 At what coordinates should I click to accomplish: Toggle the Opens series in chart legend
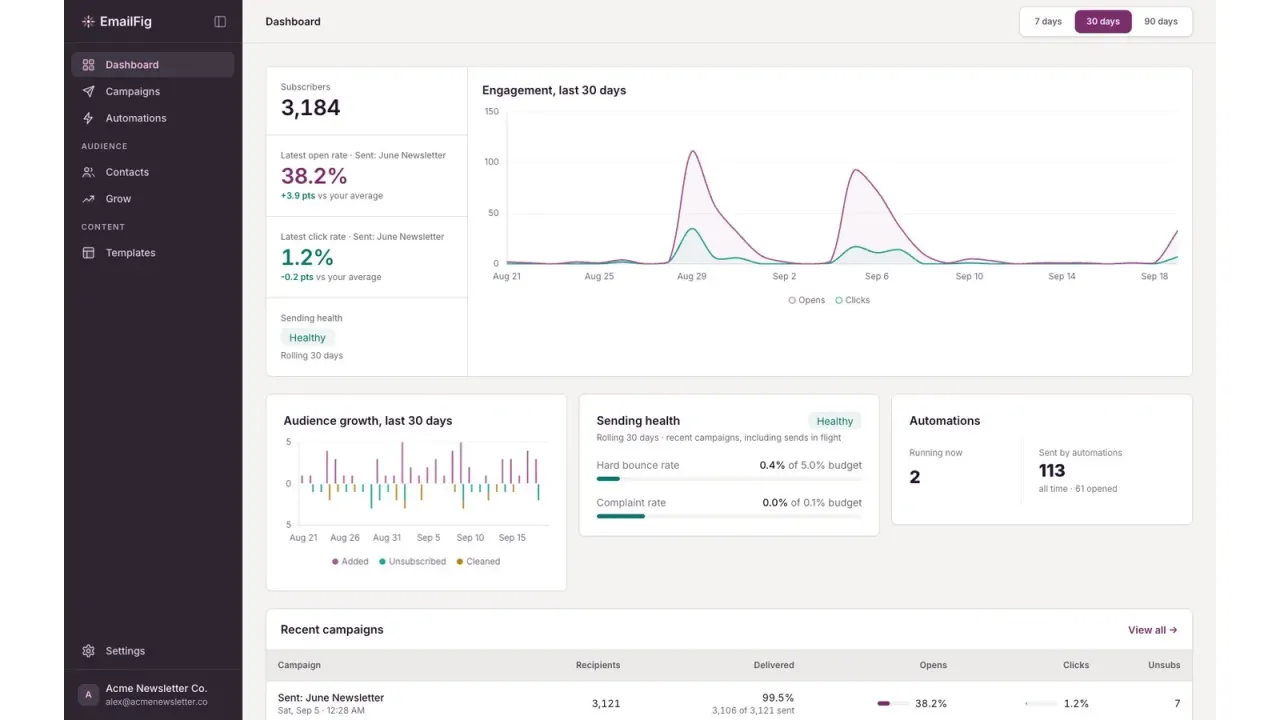(807, 300)
